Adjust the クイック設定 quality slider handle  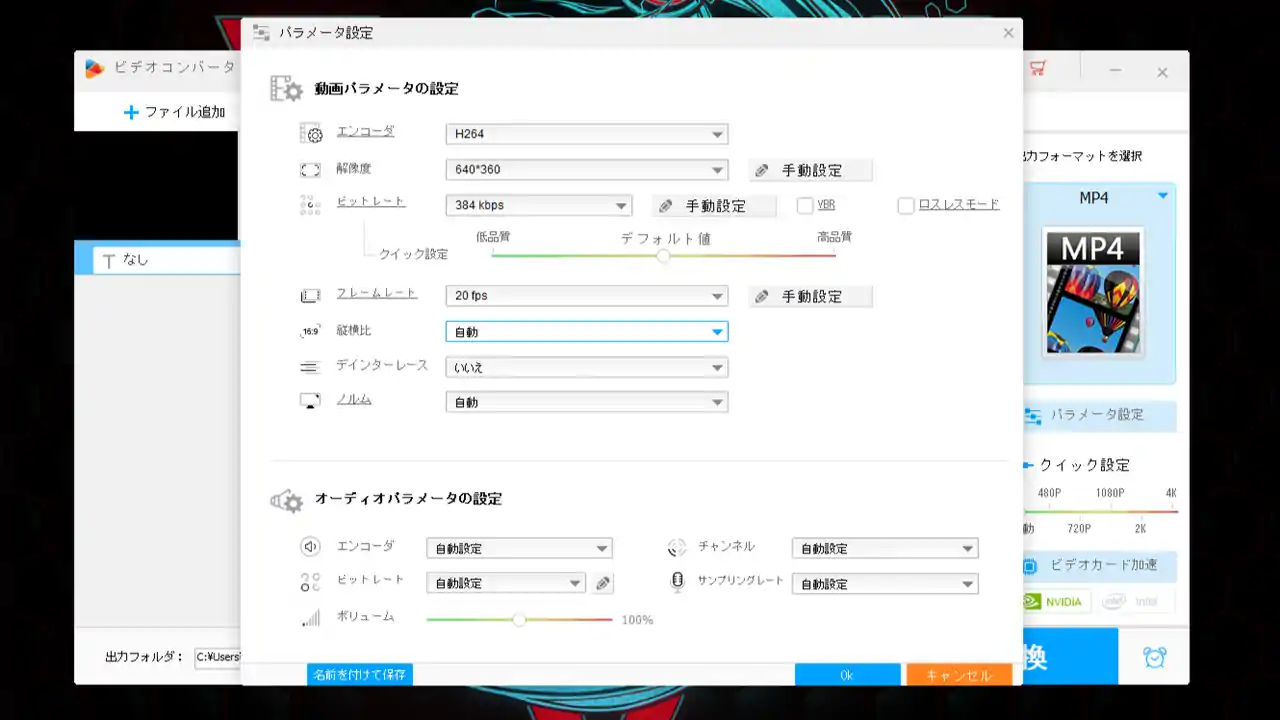pos(663,256)
